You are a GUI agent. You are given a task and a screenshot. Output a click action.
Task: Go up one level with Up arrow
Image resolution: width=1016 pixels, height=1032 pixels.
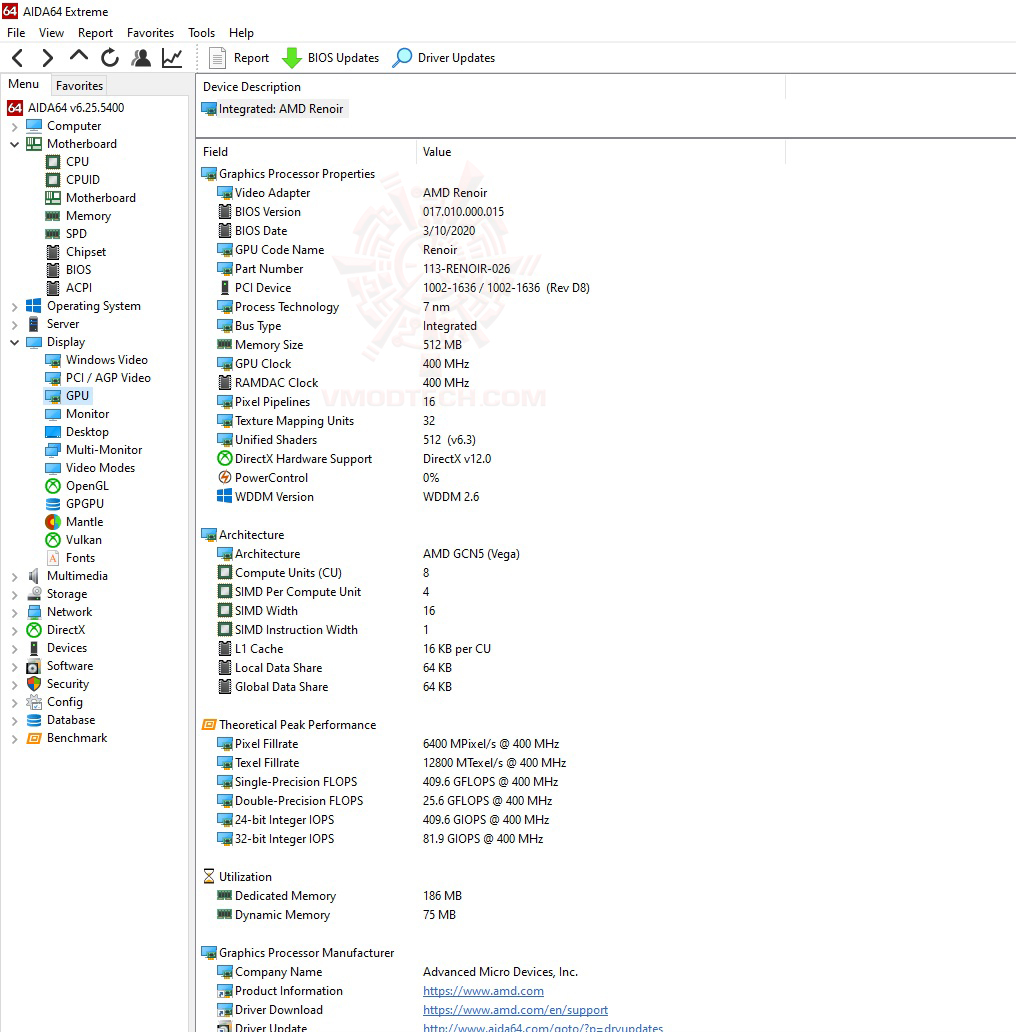[79, 57]
